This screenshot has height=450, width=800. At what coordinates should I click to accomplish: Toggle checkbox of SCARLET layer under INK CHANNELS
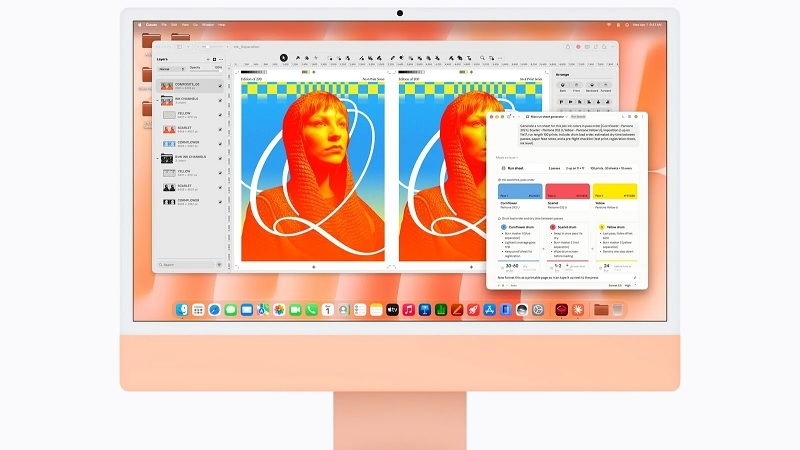220,130
